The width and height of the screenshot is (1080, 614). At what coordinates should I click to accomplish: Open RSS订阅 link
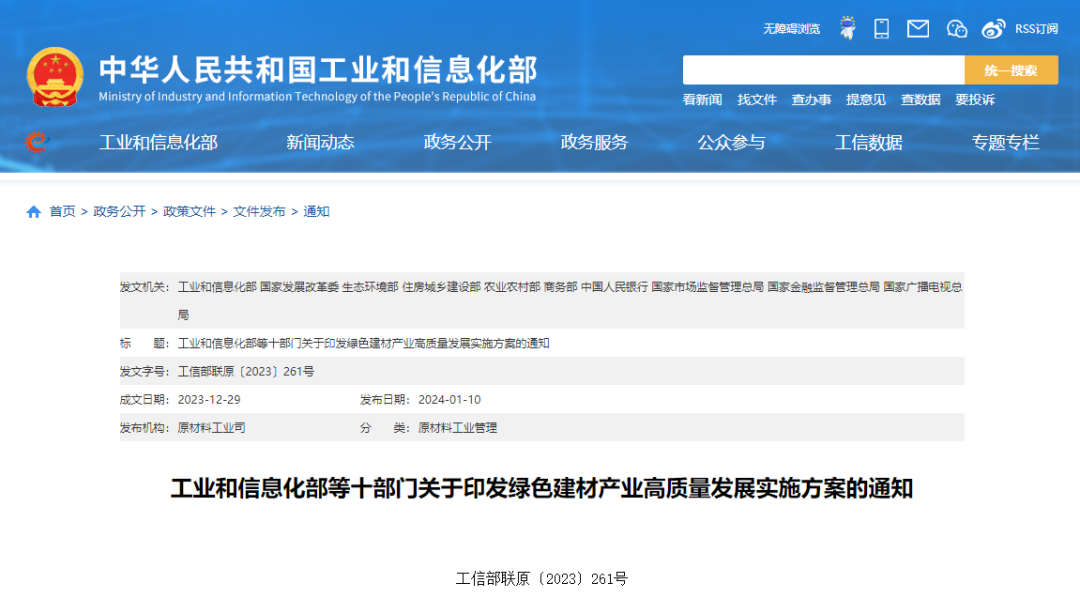1037,29
